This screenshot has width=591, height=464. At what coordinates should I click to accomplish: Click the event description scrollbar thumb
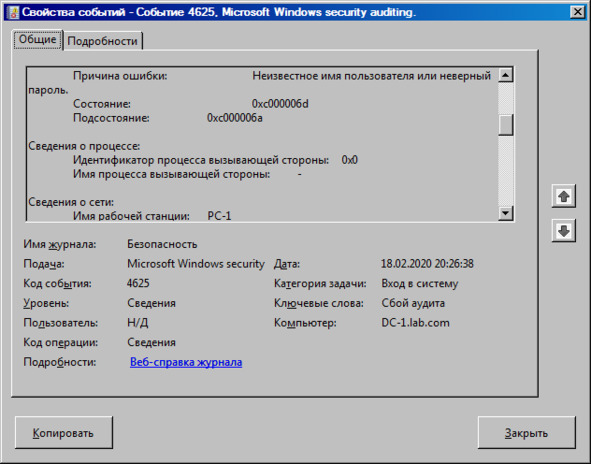tap(505, 125)
